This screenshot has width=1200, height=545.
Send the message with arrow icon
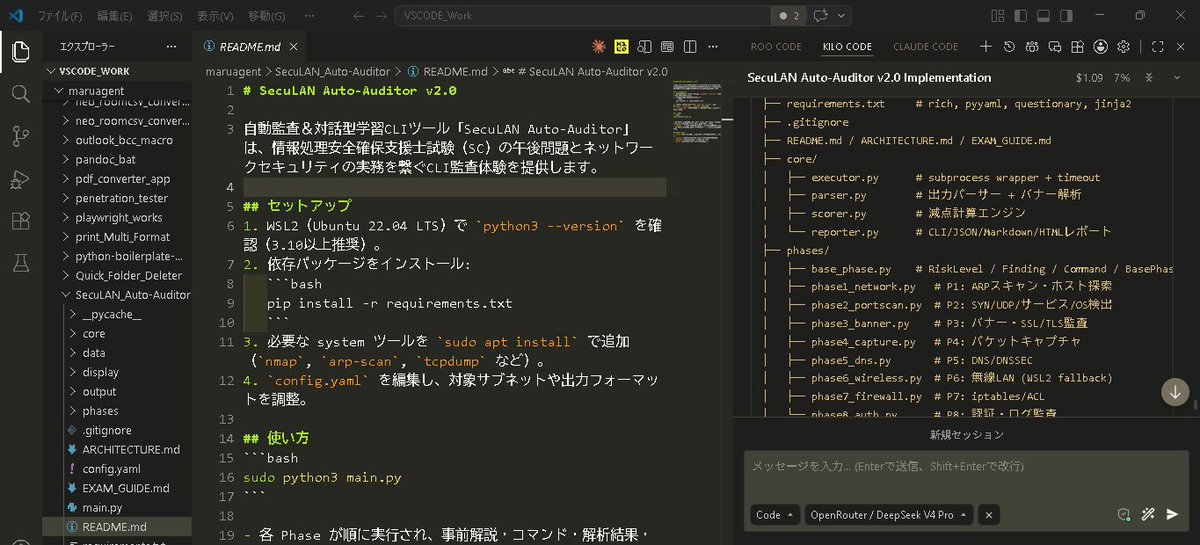click(1173, 514)
